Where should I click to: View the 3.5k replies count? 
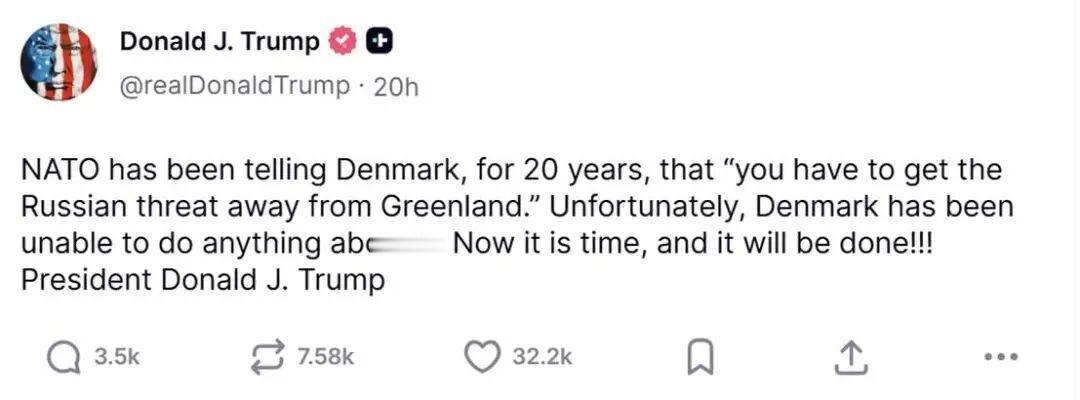pyautogui.click(x=117, y=357)
